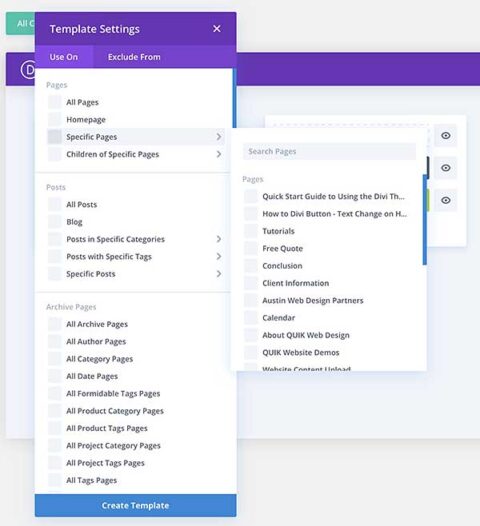Screen dimensions: 480x526
Task: Select the Free Quote page checkbox
Action: coord(251,249)
